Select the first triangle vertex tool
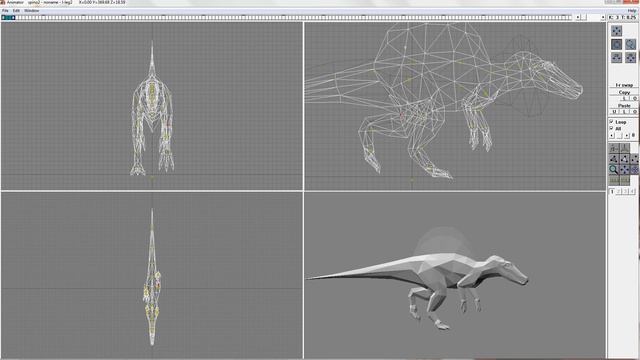Viewport: 640px width, 360px height. tap(614, 159)
